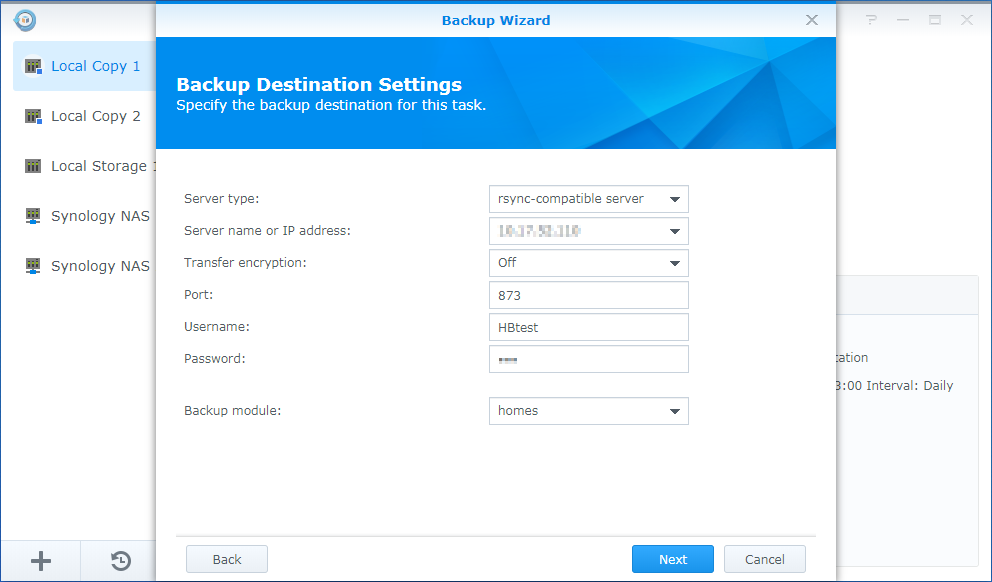
Task: Cancel the Backup Wizard
Action: click(764, 559)
